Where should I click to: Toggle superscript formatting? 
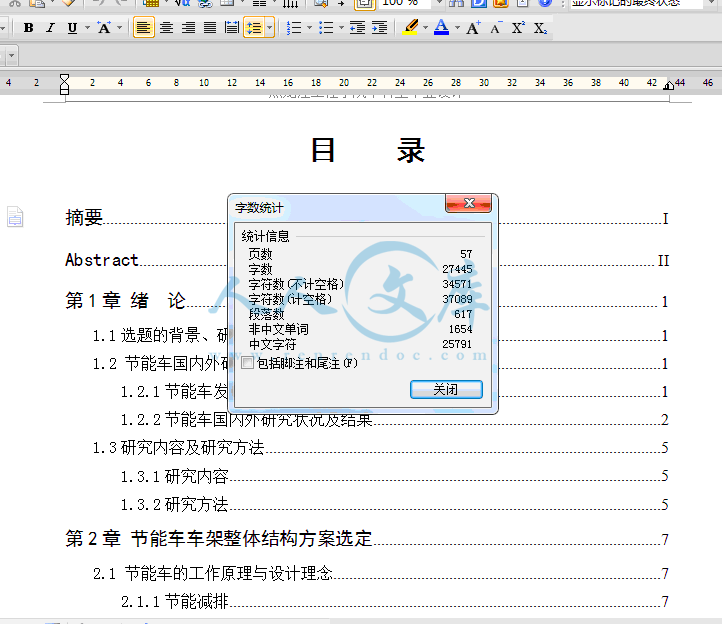tap(518, 28)
